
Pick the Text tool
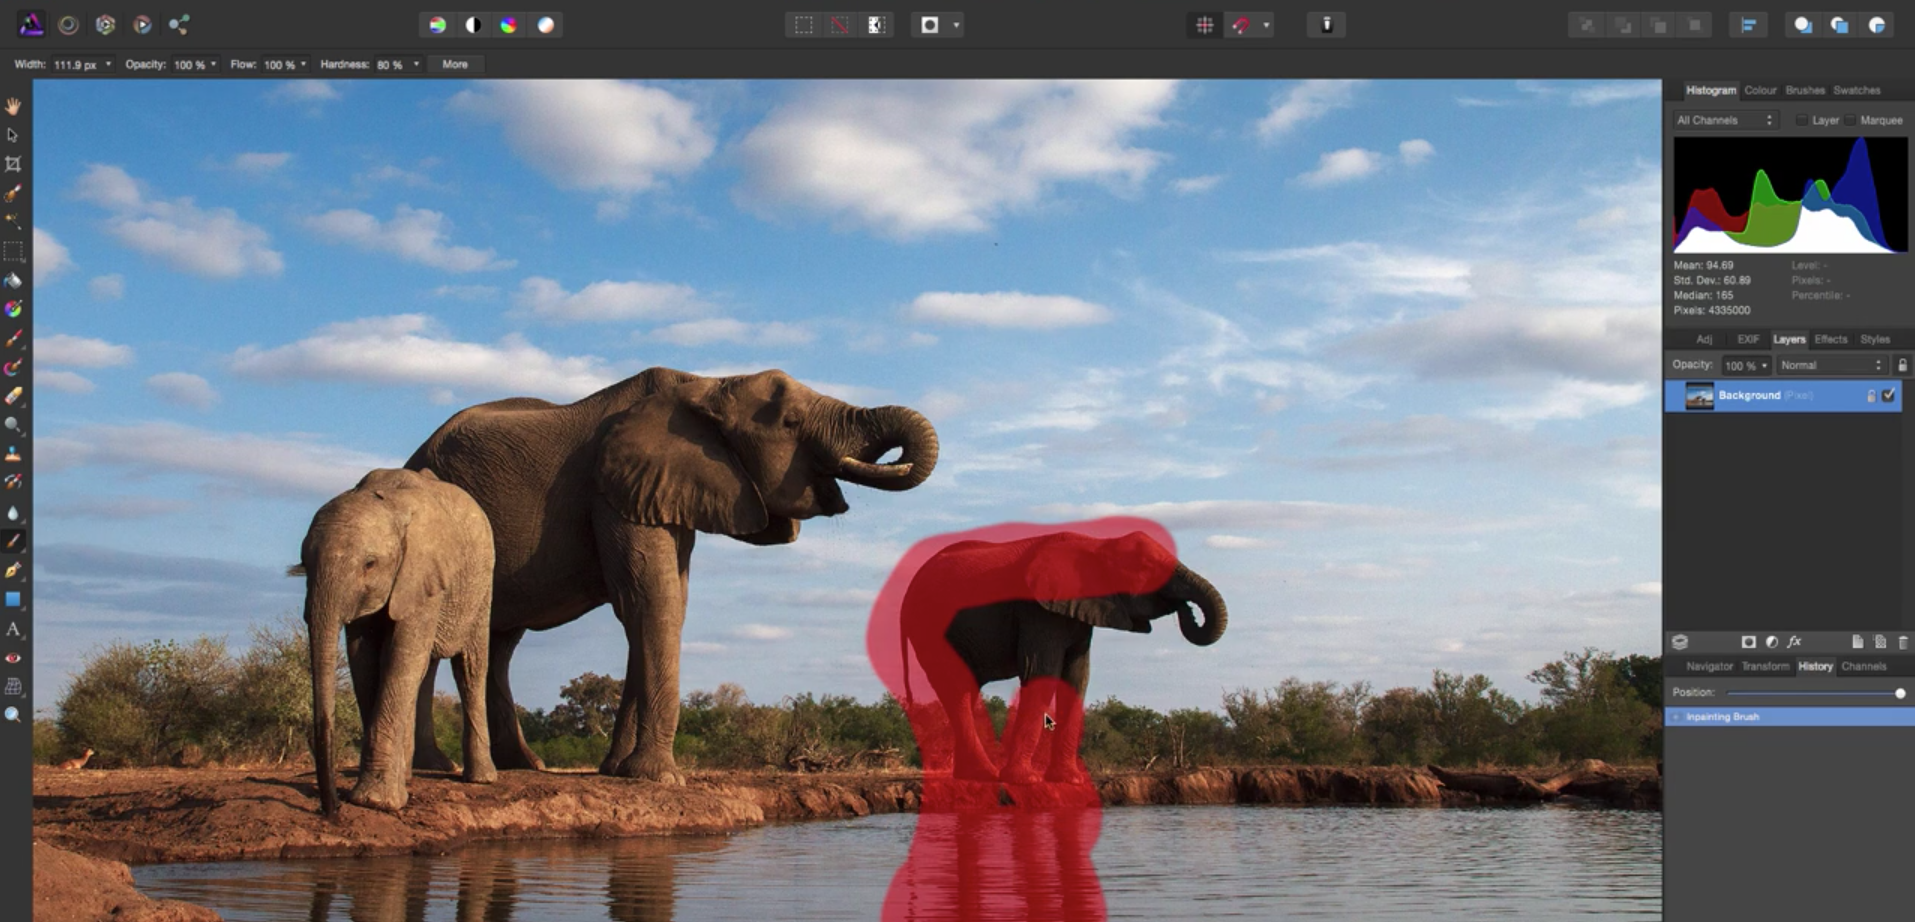pyautogui.click(x=13, y=629)
